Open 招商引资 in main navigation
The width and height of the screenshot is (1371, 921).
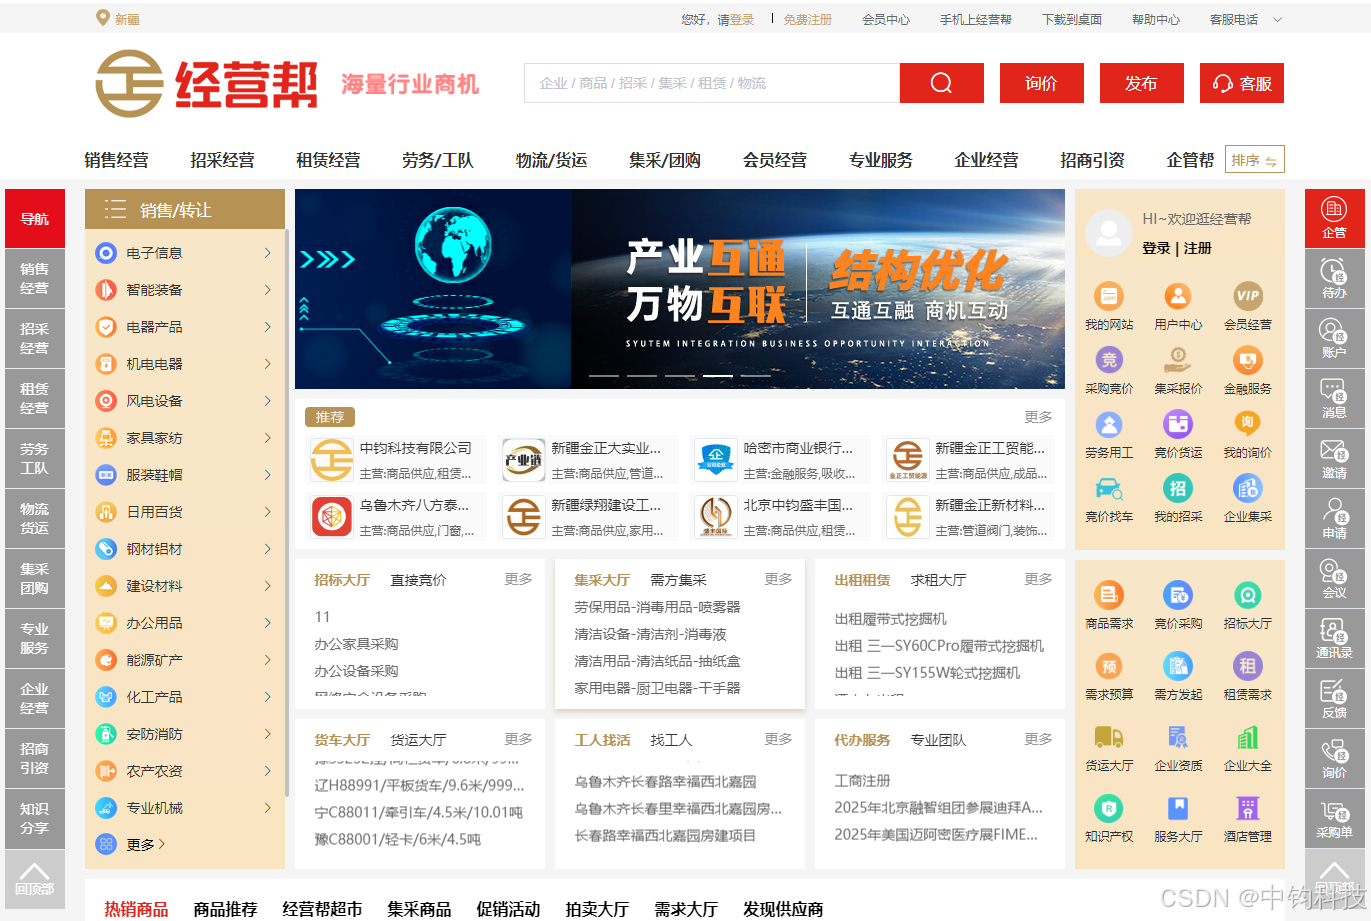[x=1092, y=160]
